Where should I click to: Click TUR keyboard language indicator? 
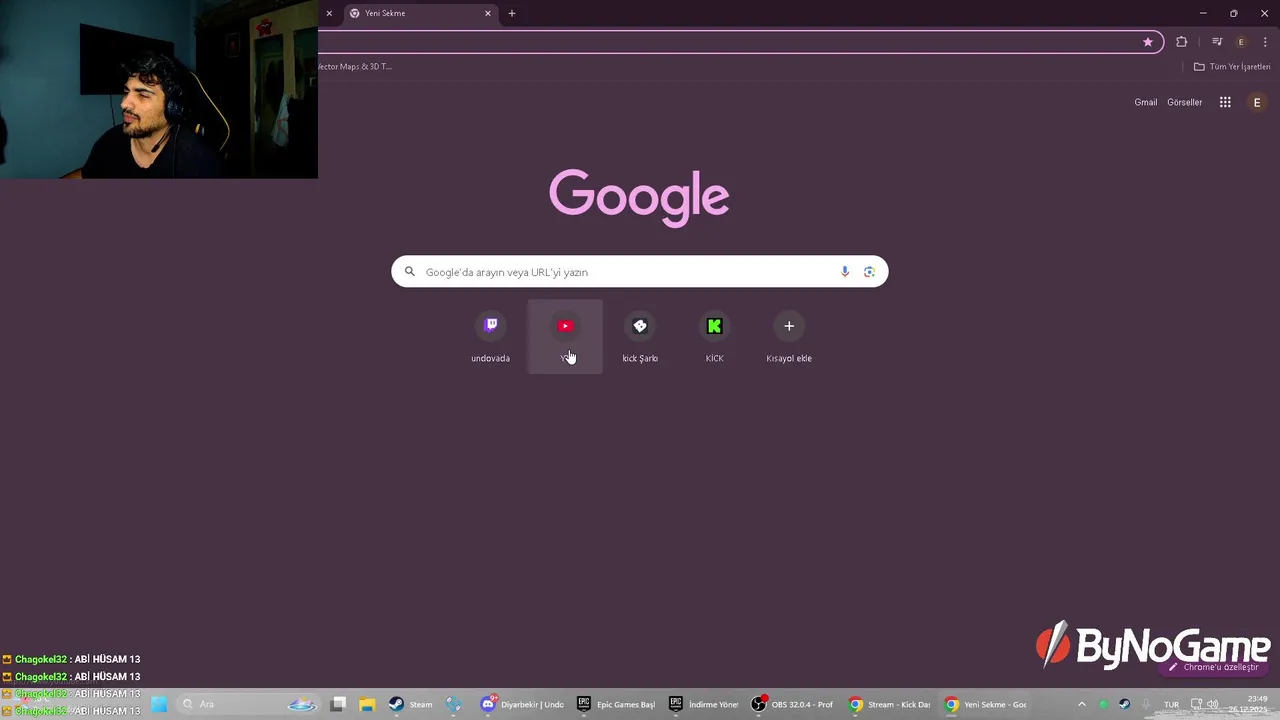[1171, 705]
